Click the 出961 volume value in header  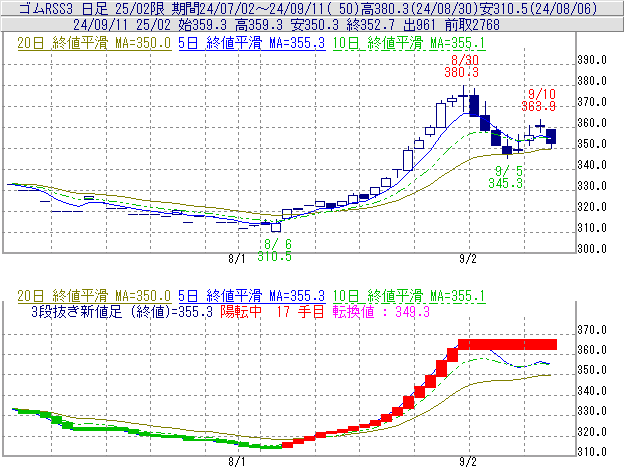pos(419,25)
